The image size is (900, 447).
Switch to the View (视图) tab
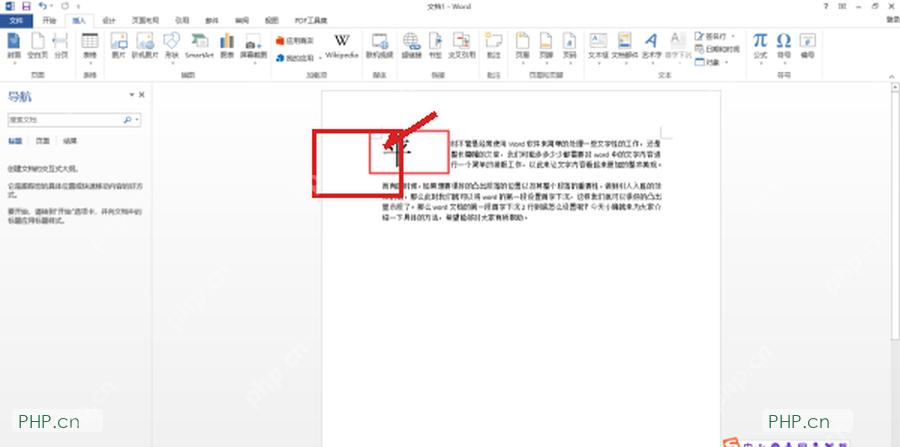tap(271, 21)
